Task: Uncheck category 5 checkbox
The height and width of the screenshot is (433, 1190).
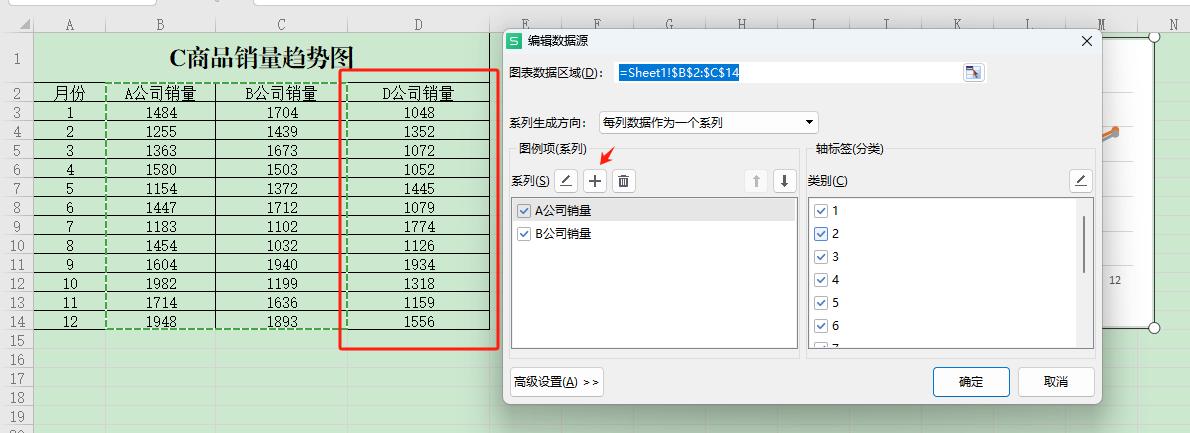Action: tap(820, 303)
